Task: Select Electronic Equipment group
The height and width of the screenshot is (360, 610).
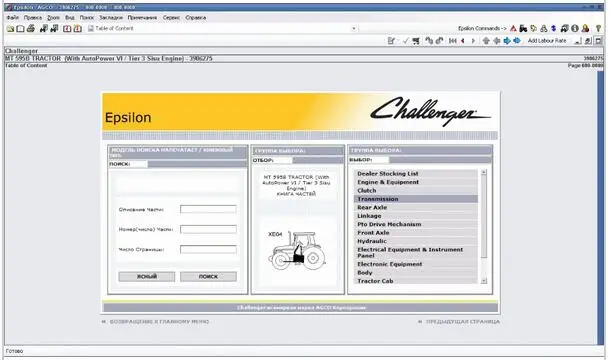Action: (x=415, y=264)
